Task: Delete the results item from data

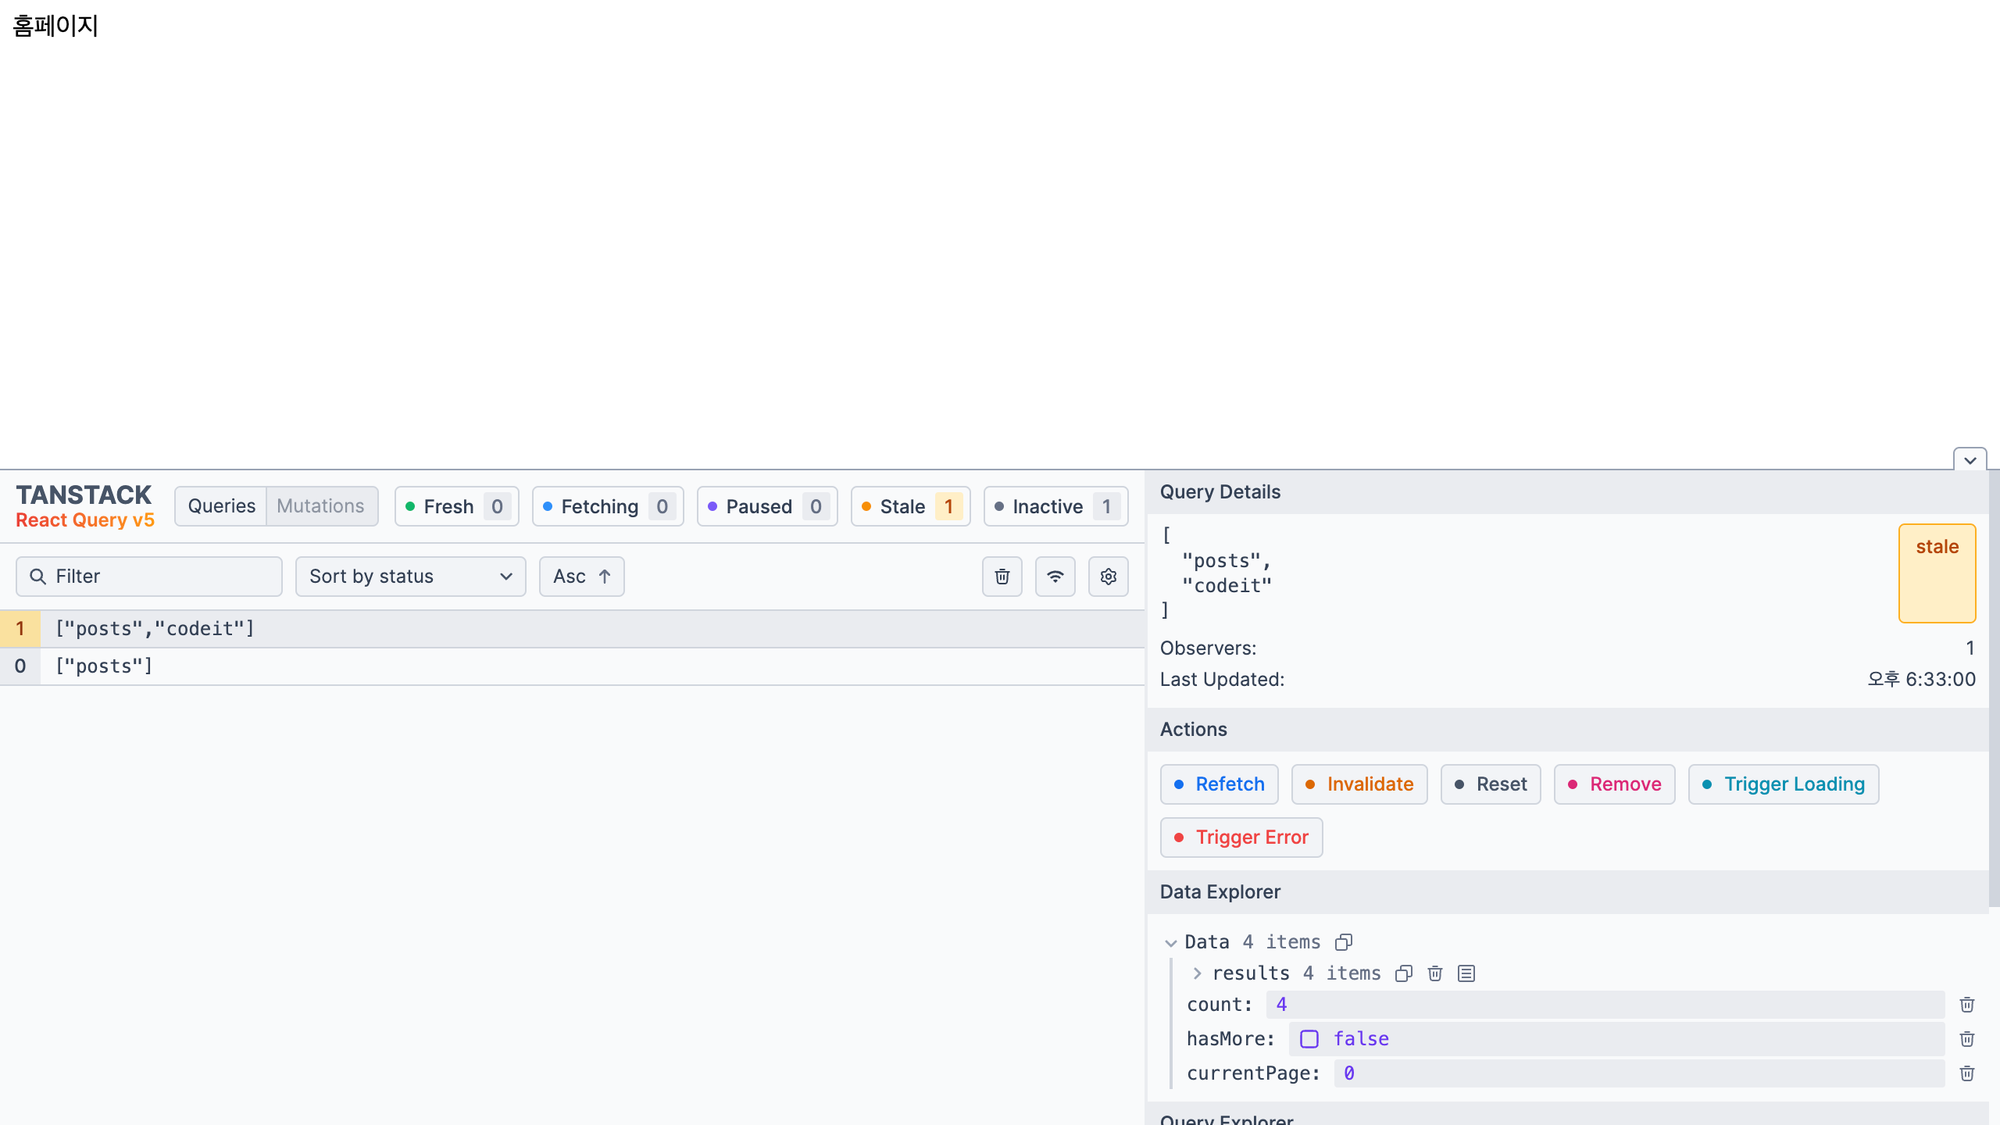Action: pyautogui.click(x=1435, y=973)
